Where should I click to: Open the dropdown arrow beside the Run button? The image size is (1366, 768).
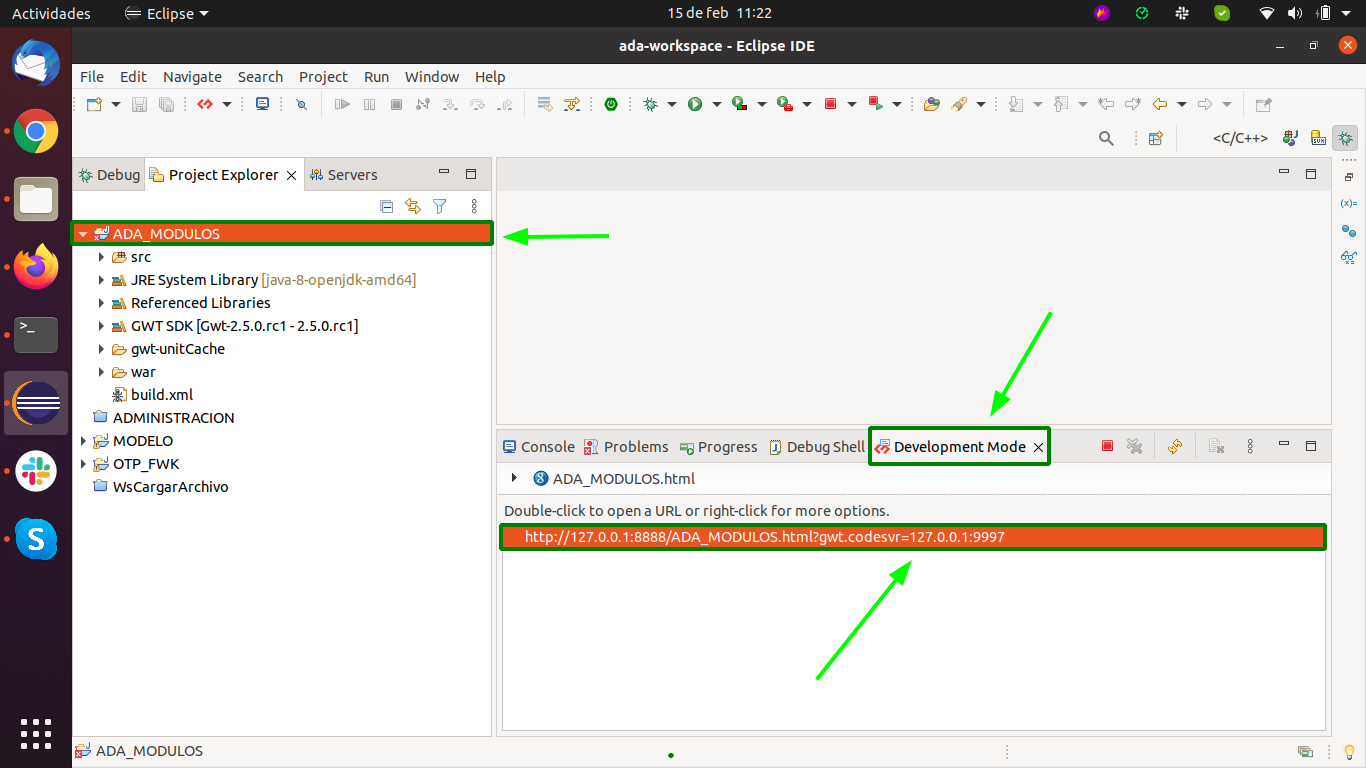pos(717,104)
